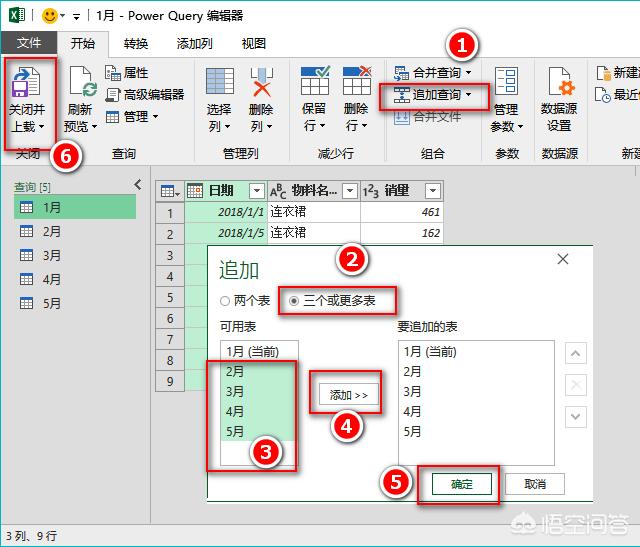This screenshot has height=547, width=640.
Task: Open 日期 column filter dropdown
Action: 257,191
